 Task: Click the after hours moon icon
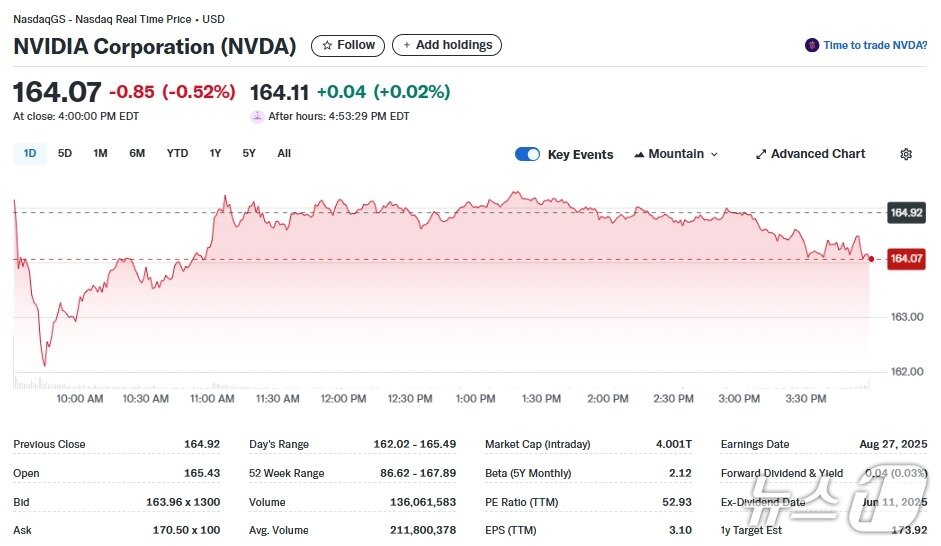pos(257,116)
